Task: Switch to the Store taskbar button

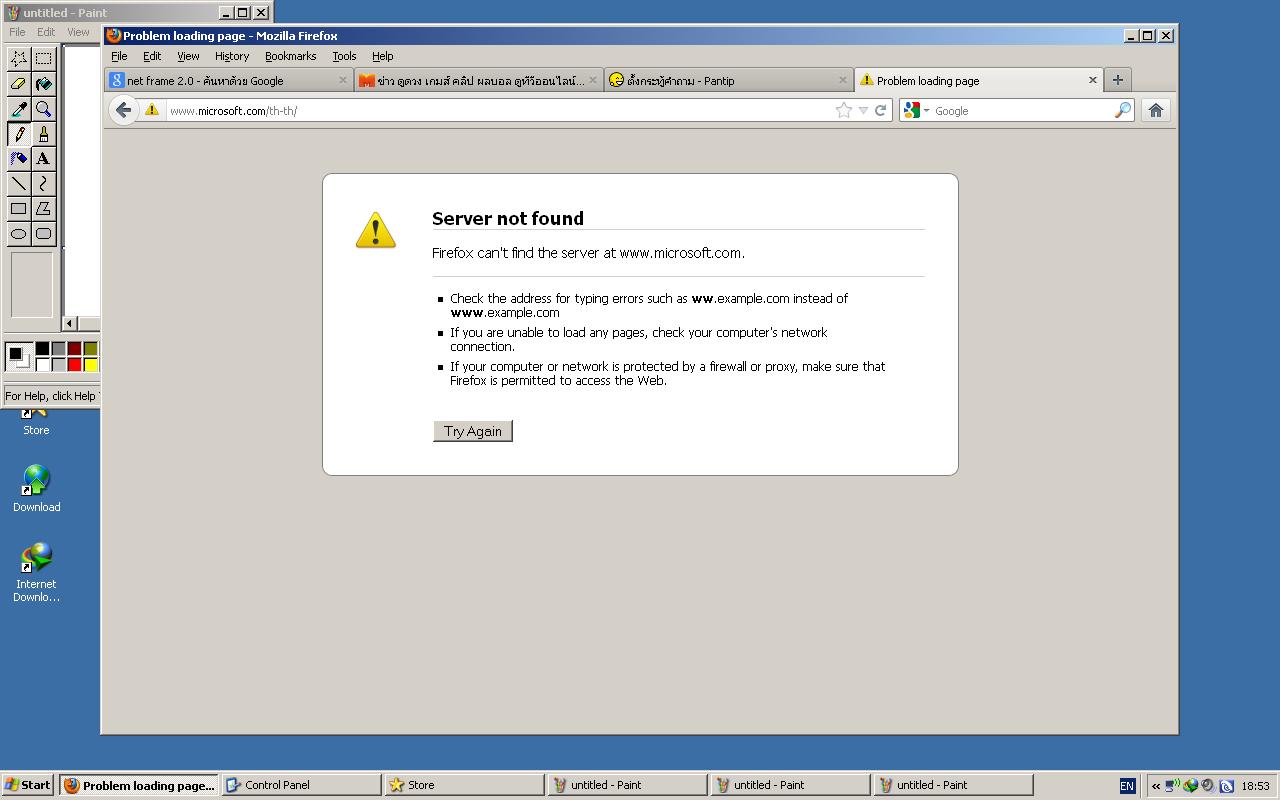Action: [x=465, y=785]
